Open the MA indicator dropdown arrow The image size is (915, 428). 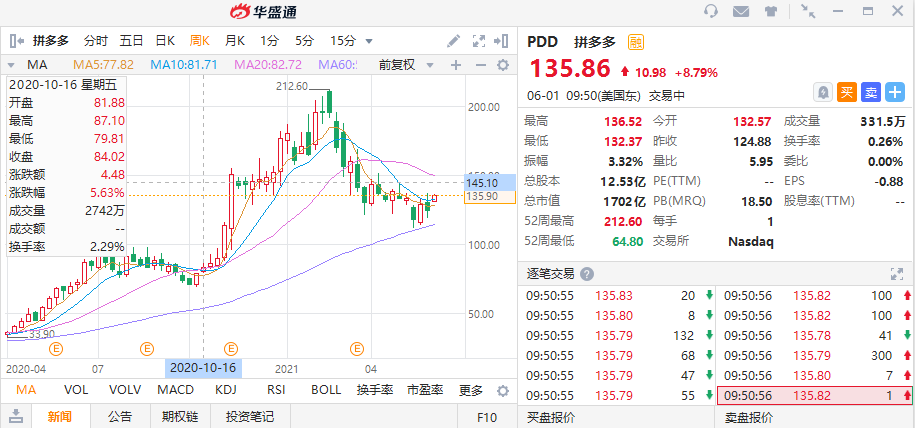tap(11, 65)
